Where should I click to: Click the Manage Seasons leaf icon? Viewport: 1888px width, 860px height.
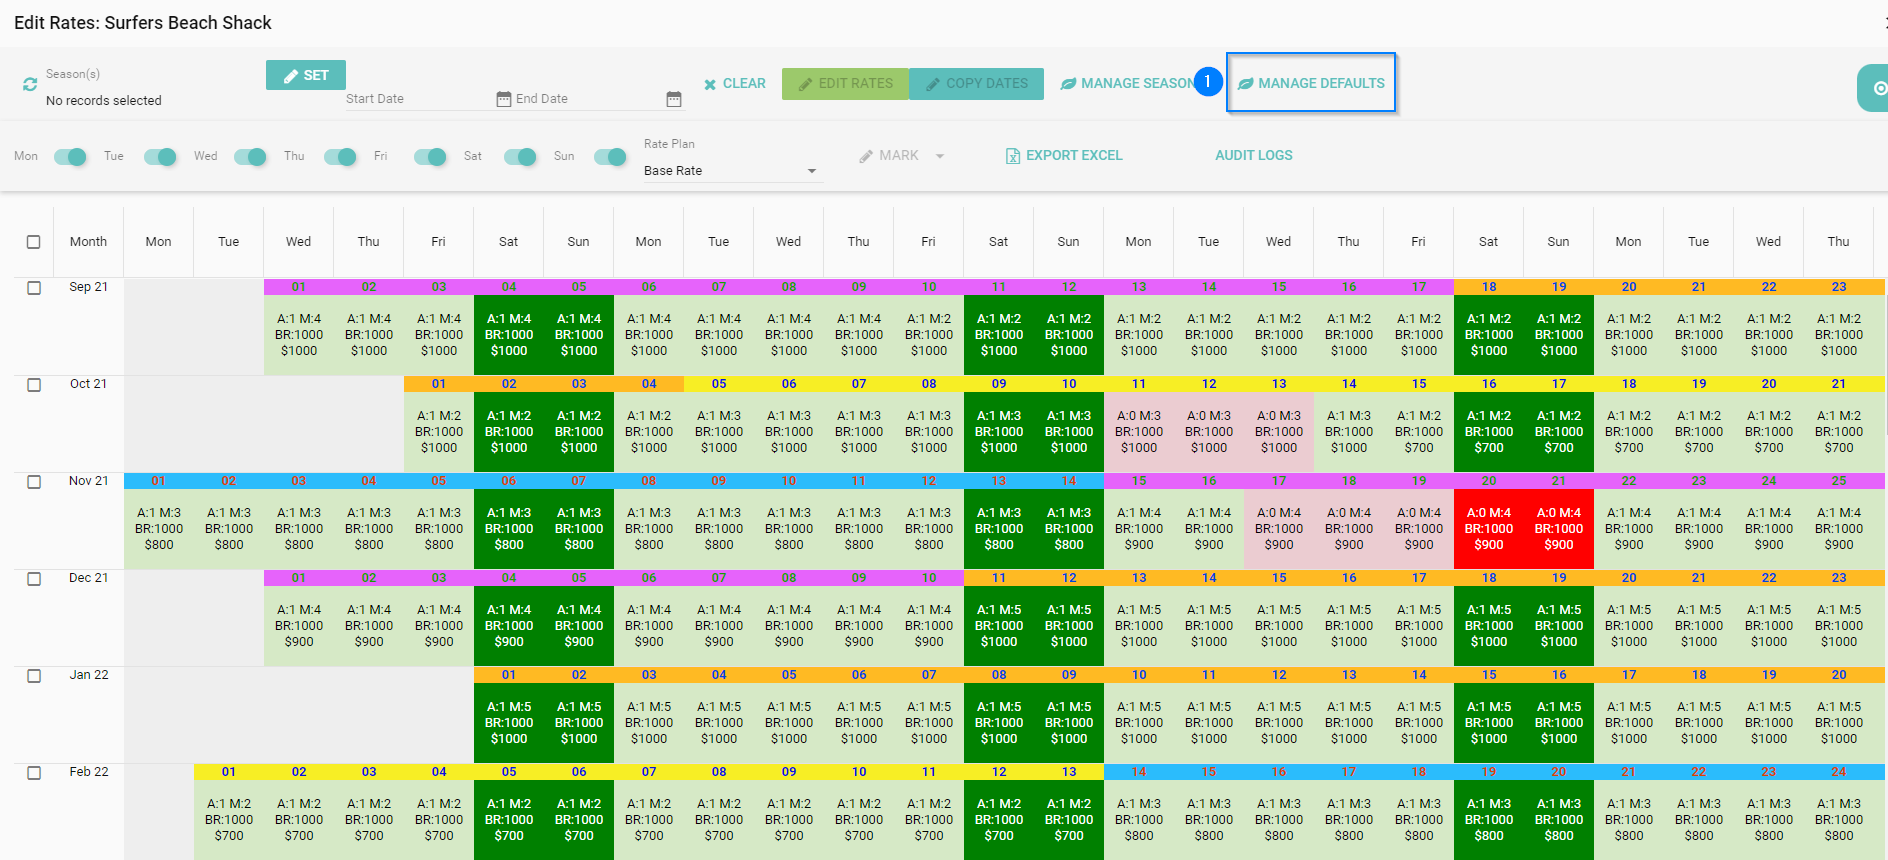[x=1068, y=84]
